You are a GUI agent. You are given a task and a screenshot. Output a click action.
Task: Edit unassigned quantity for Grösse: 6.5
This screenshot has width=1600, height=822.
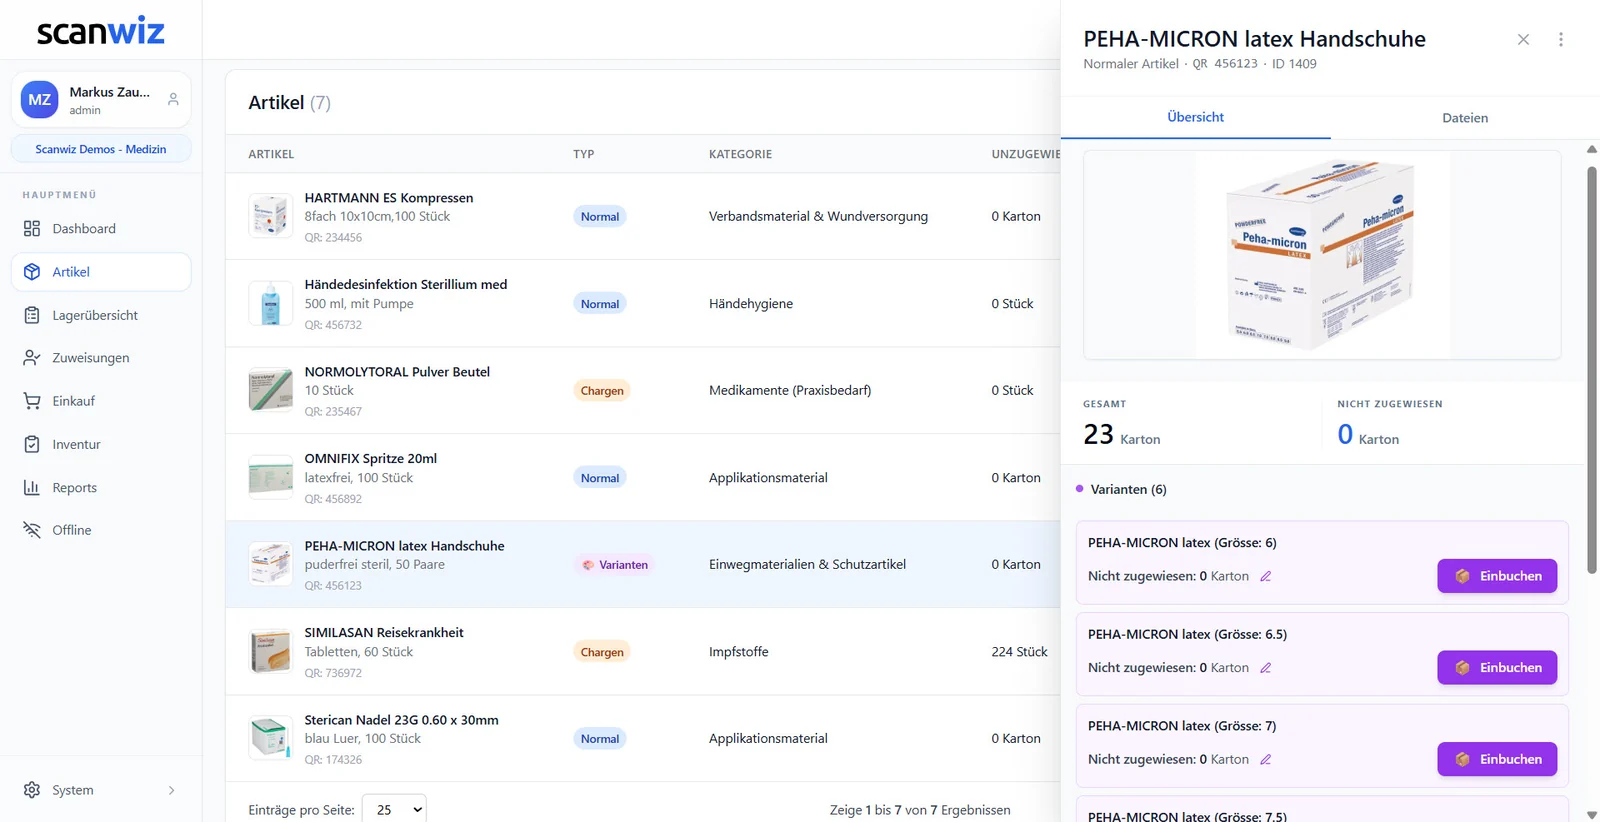click(x=1266, y=668)
